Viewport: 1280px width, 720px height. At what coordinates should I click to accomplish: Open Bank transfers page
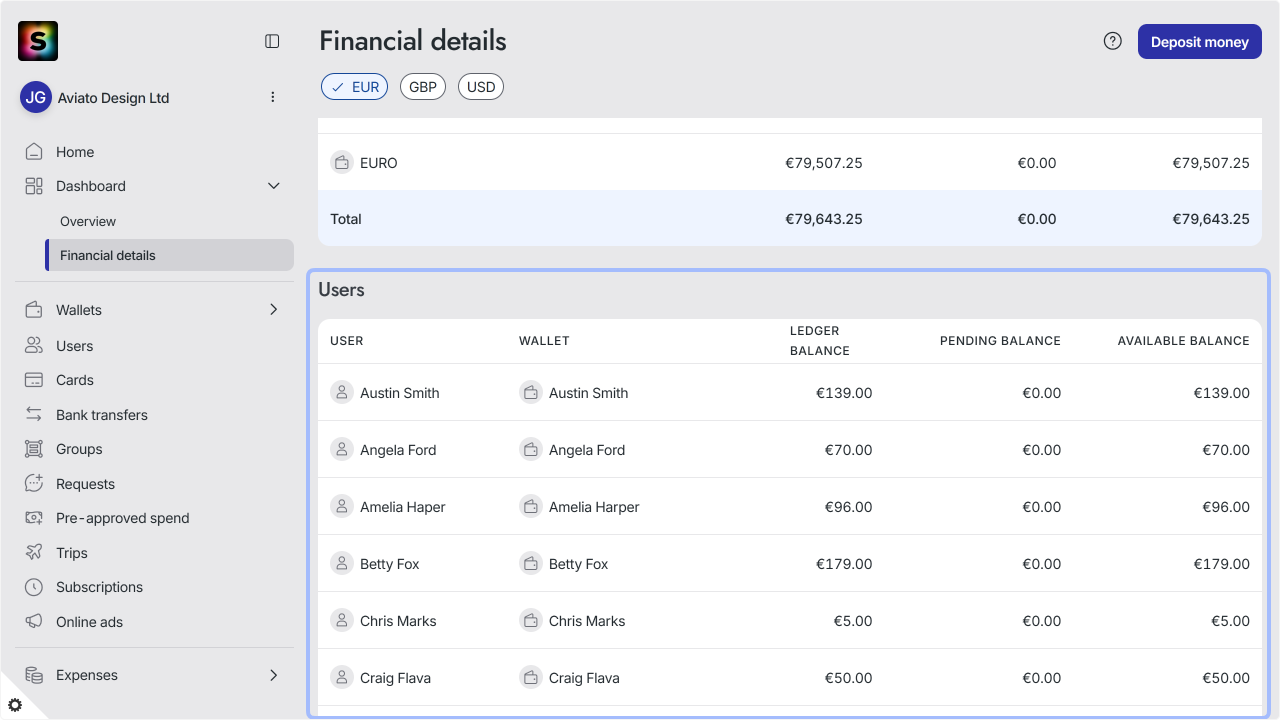pyautogui.click(x=102, y=415)
